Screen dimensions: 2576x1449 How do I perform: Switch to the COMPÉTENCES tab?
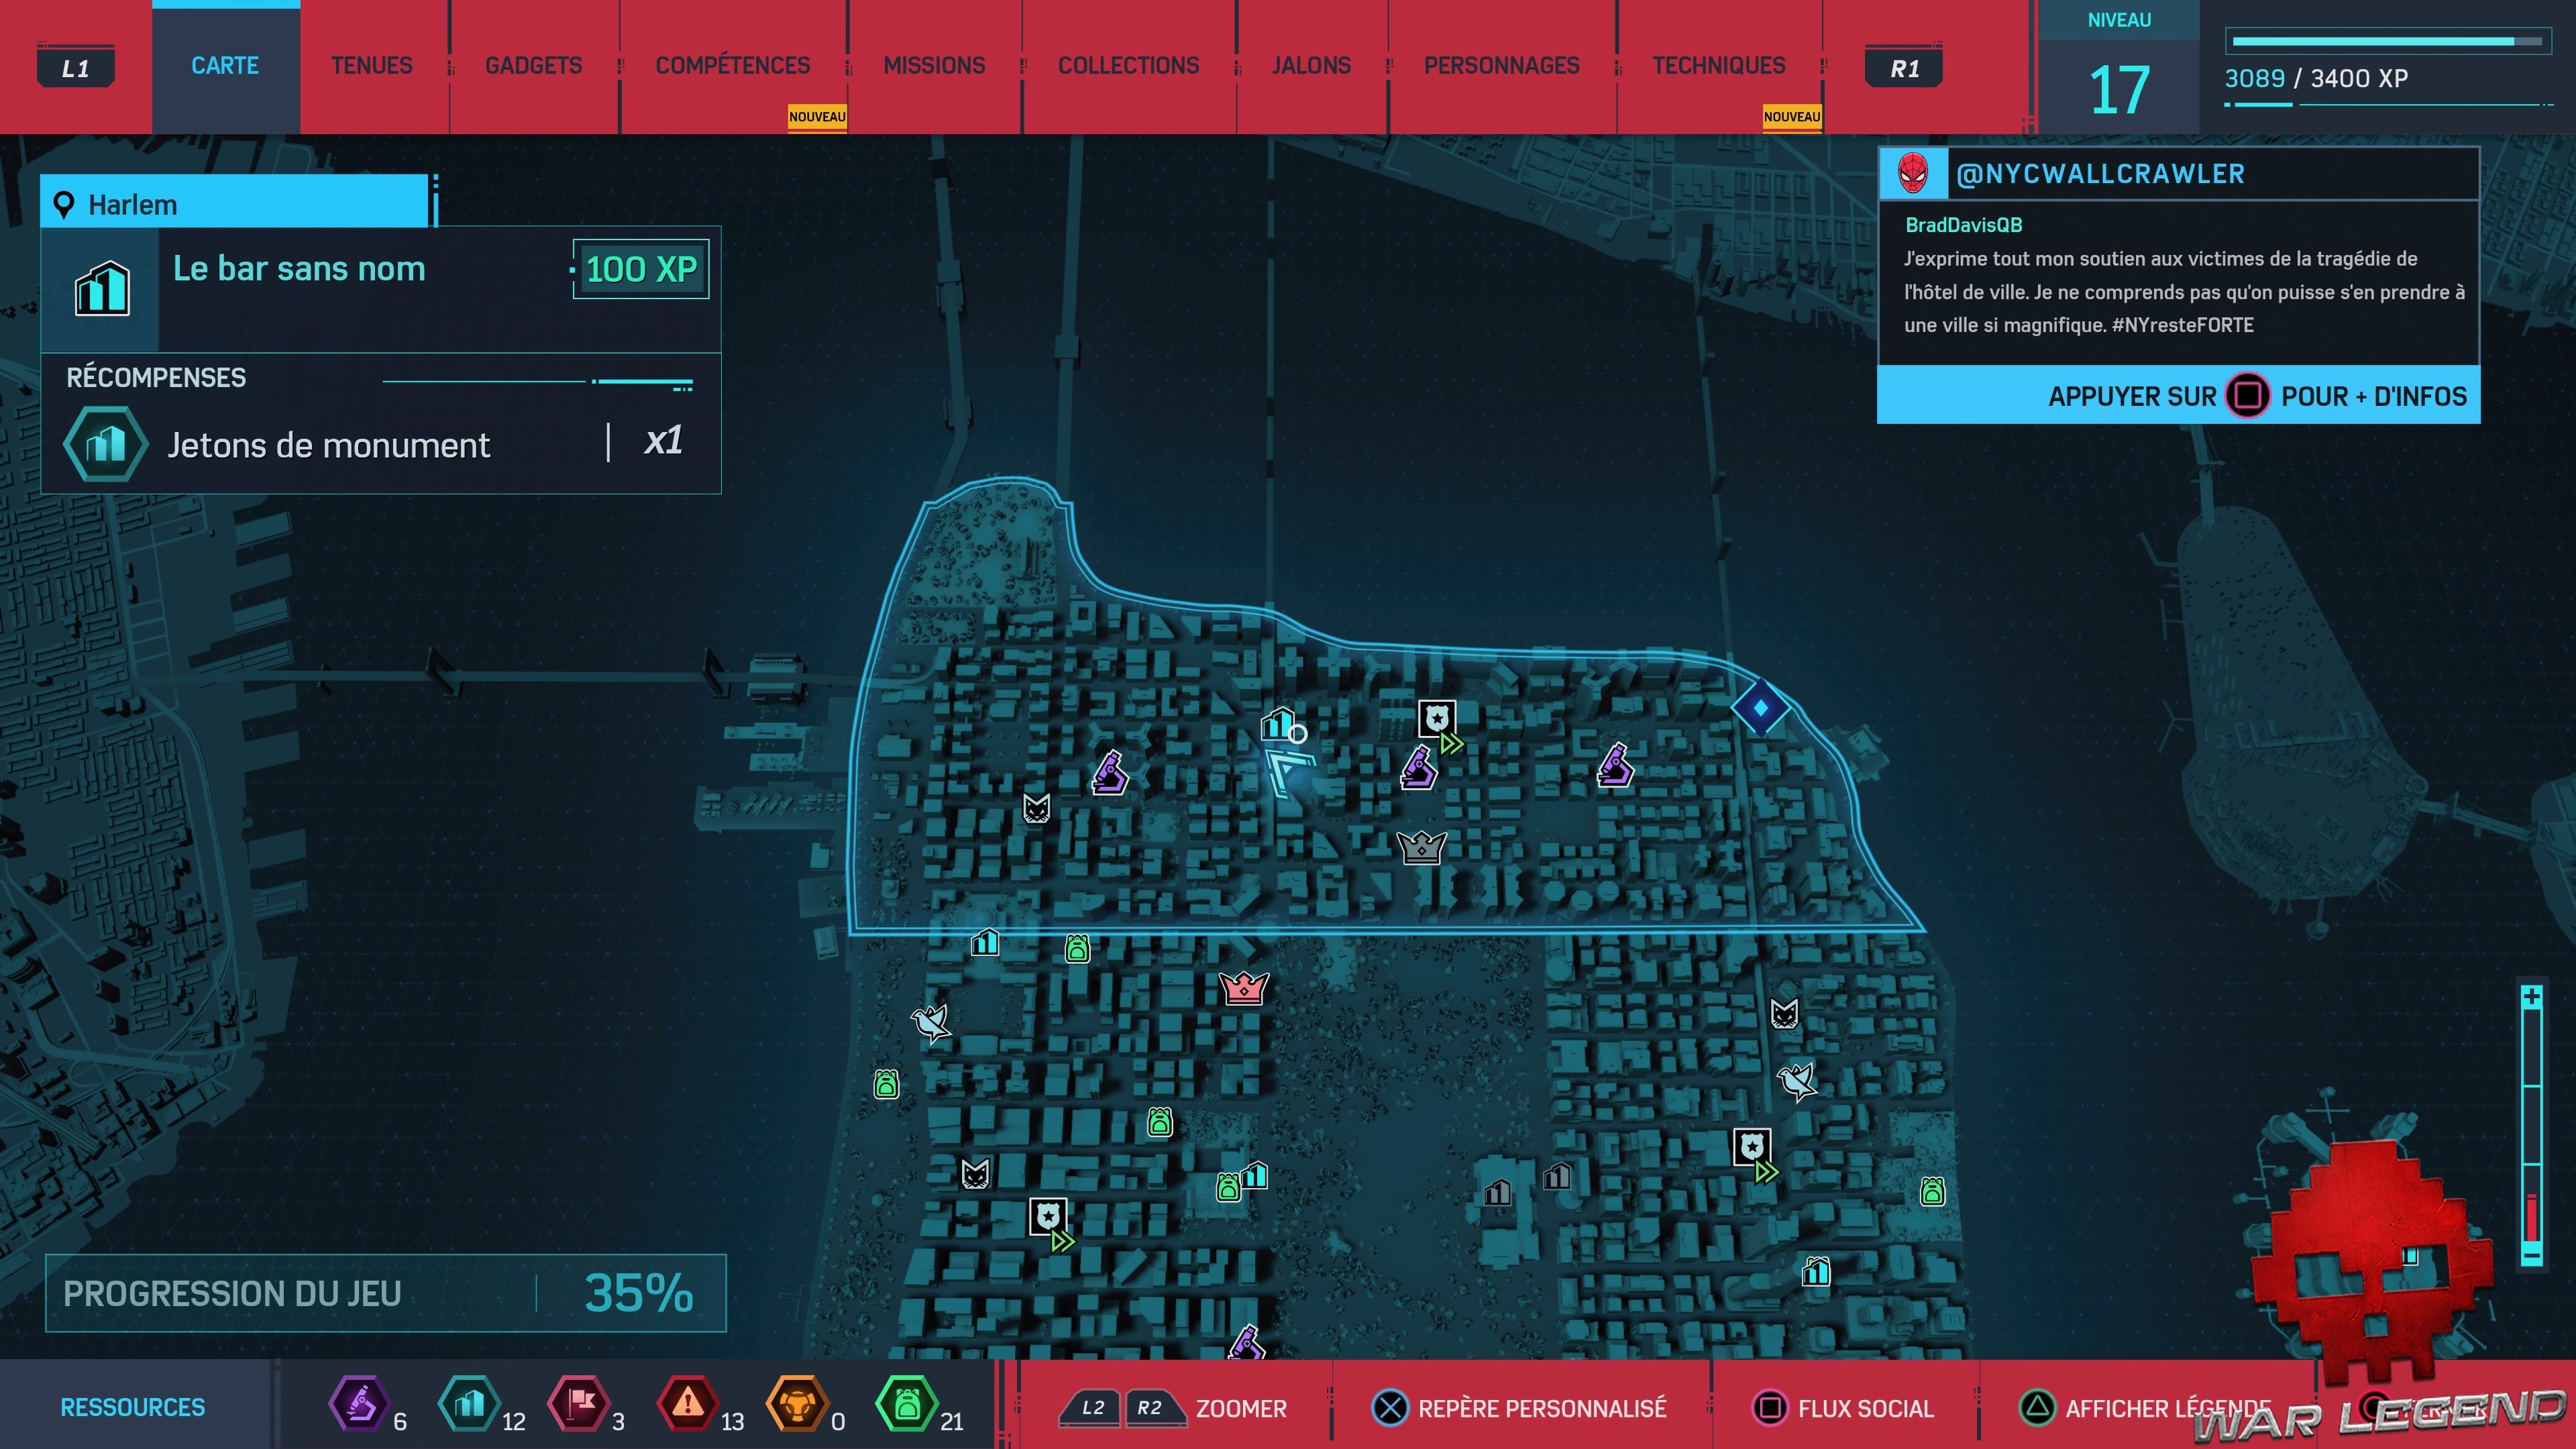point(732,66)
